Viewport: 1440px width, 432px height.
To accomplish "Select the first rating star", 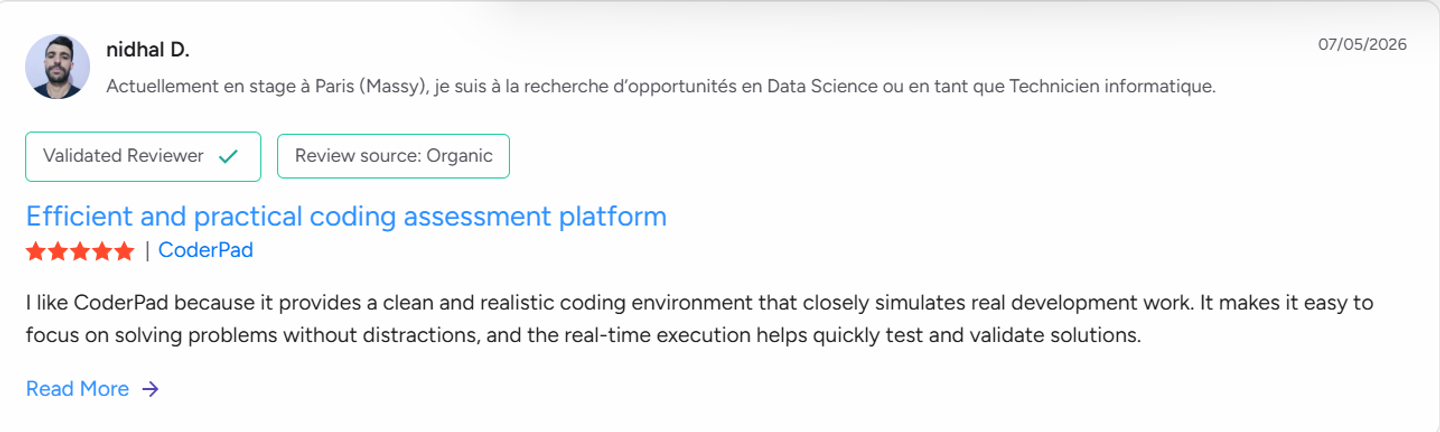I will (36, 251).
